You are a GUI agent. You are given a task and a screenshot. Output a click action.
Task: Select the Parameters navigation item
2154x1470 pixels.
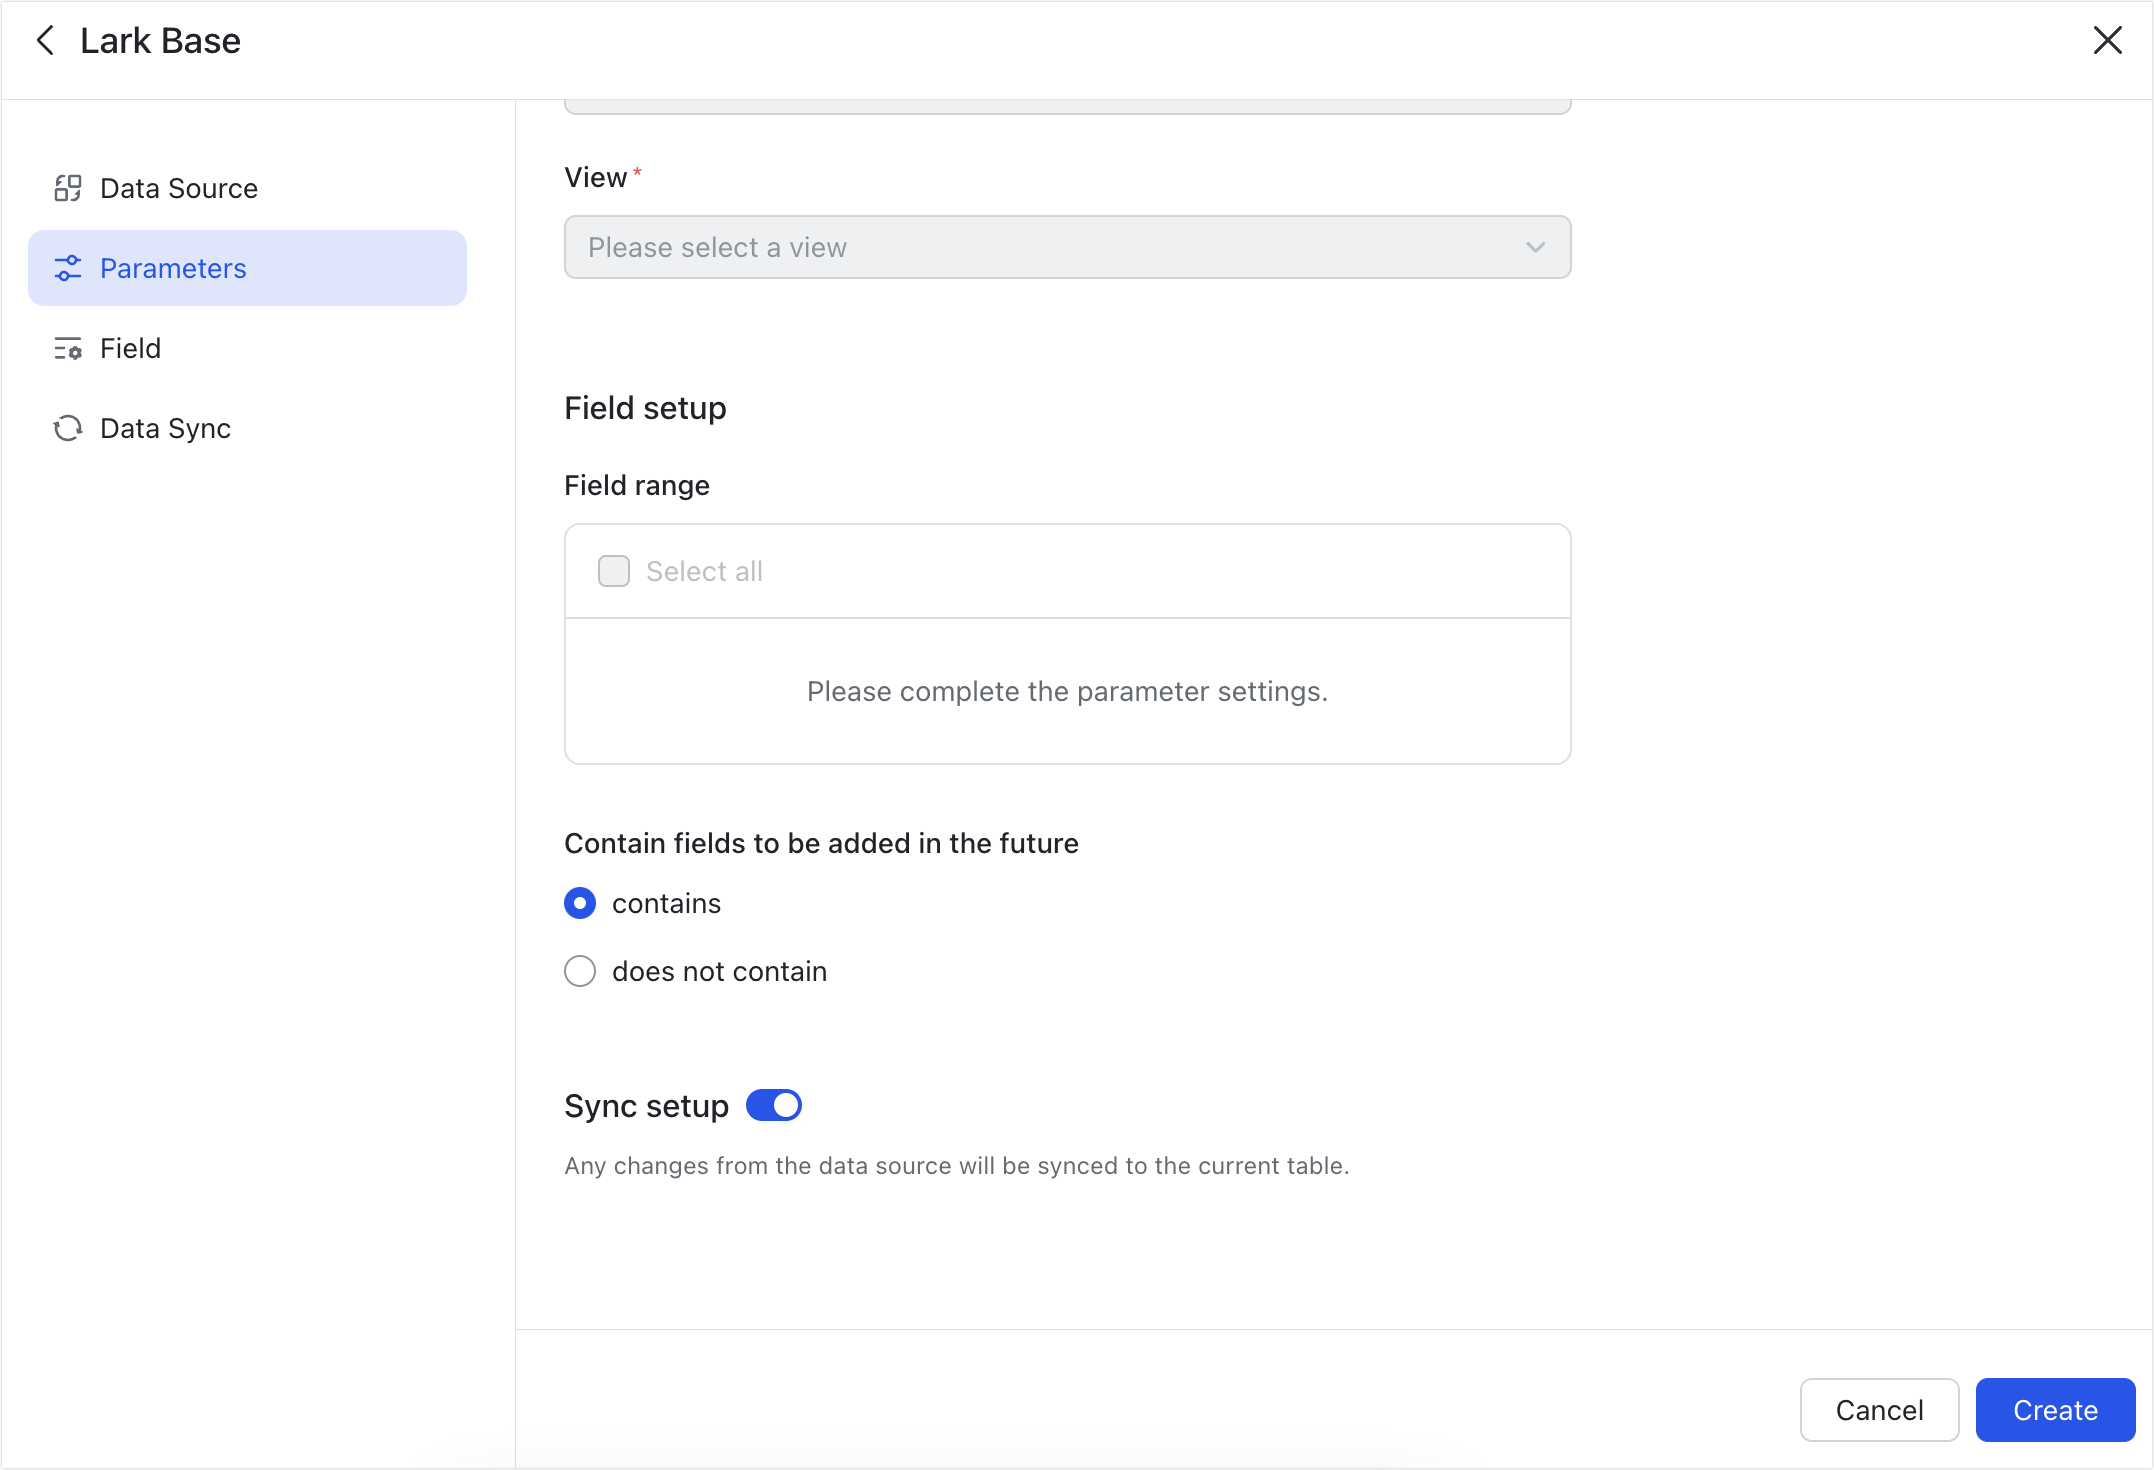point(172,268)
